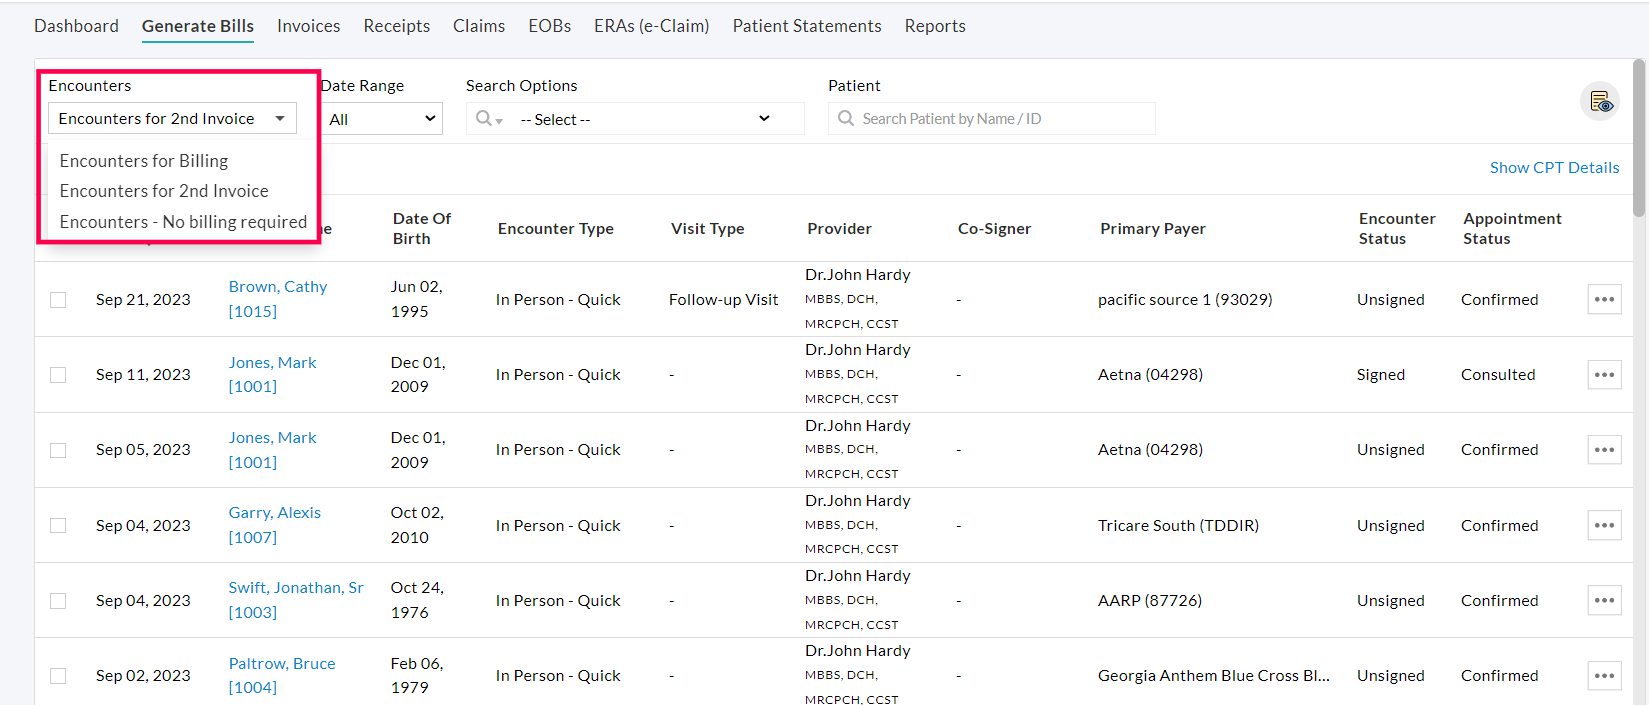Tick the checkbox for Sep 11, 2023 encounter

(58, 375)
